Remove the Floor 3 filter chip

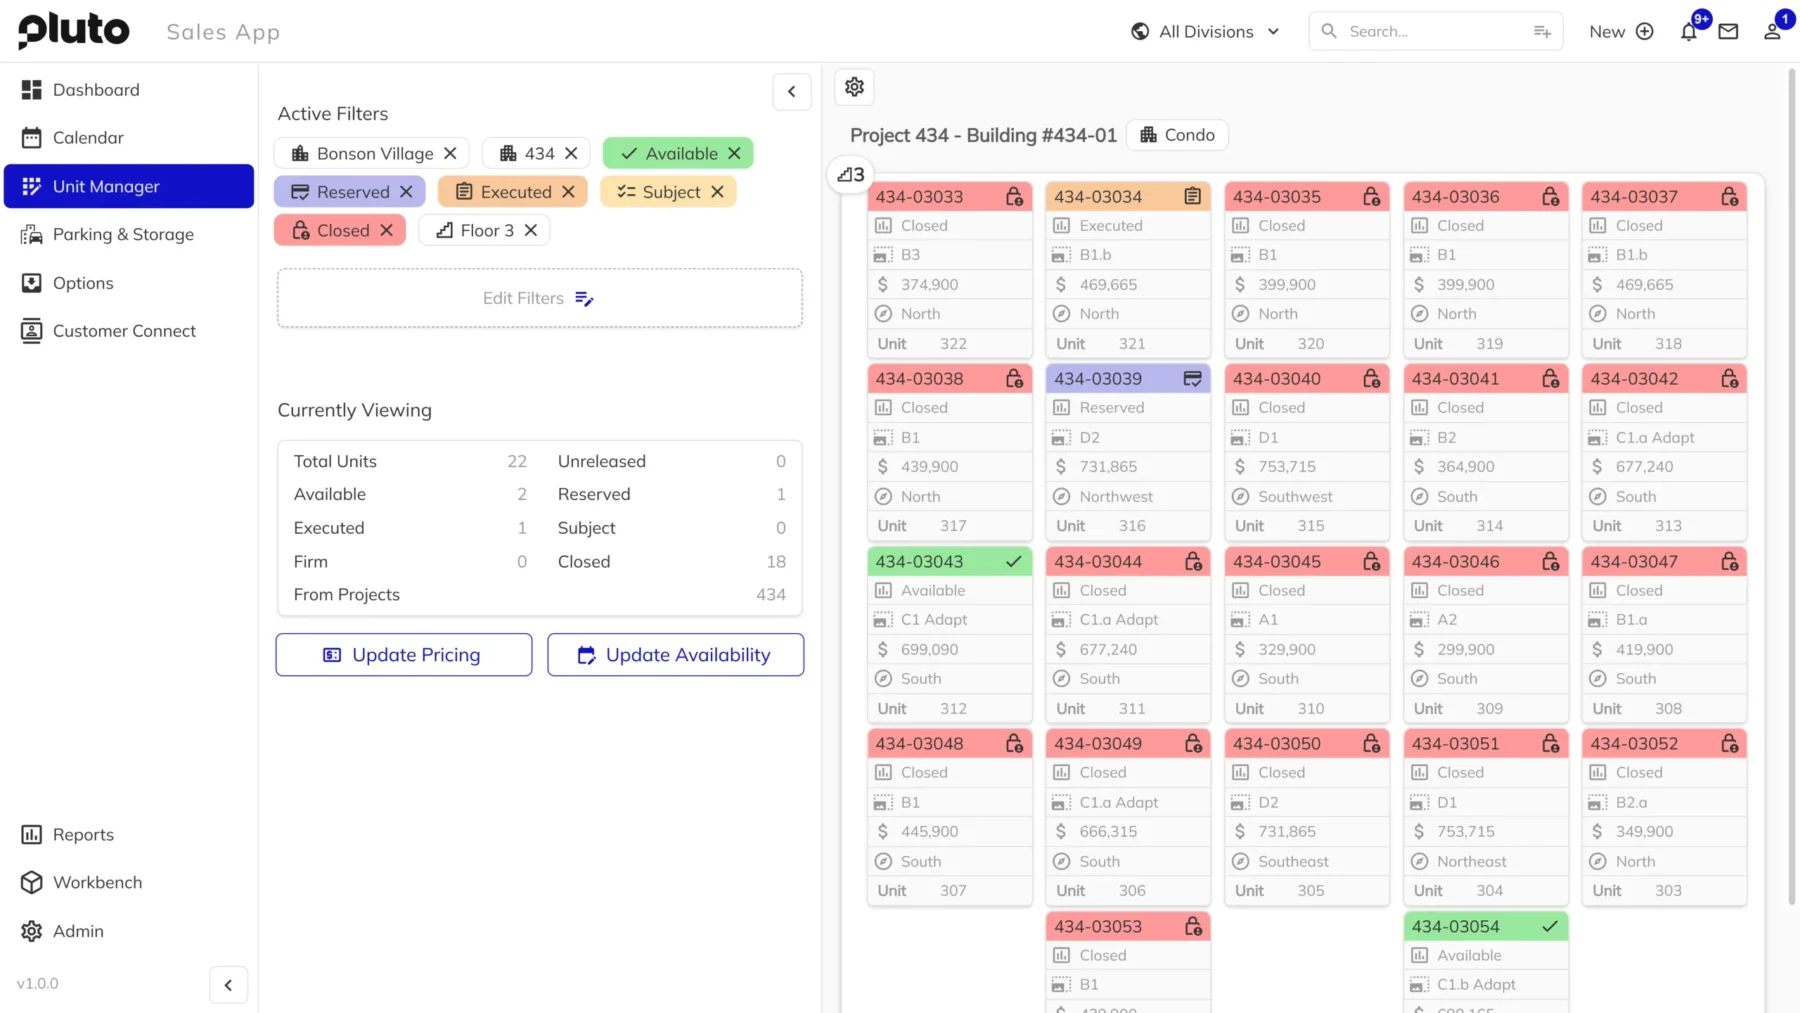point(531,231)
